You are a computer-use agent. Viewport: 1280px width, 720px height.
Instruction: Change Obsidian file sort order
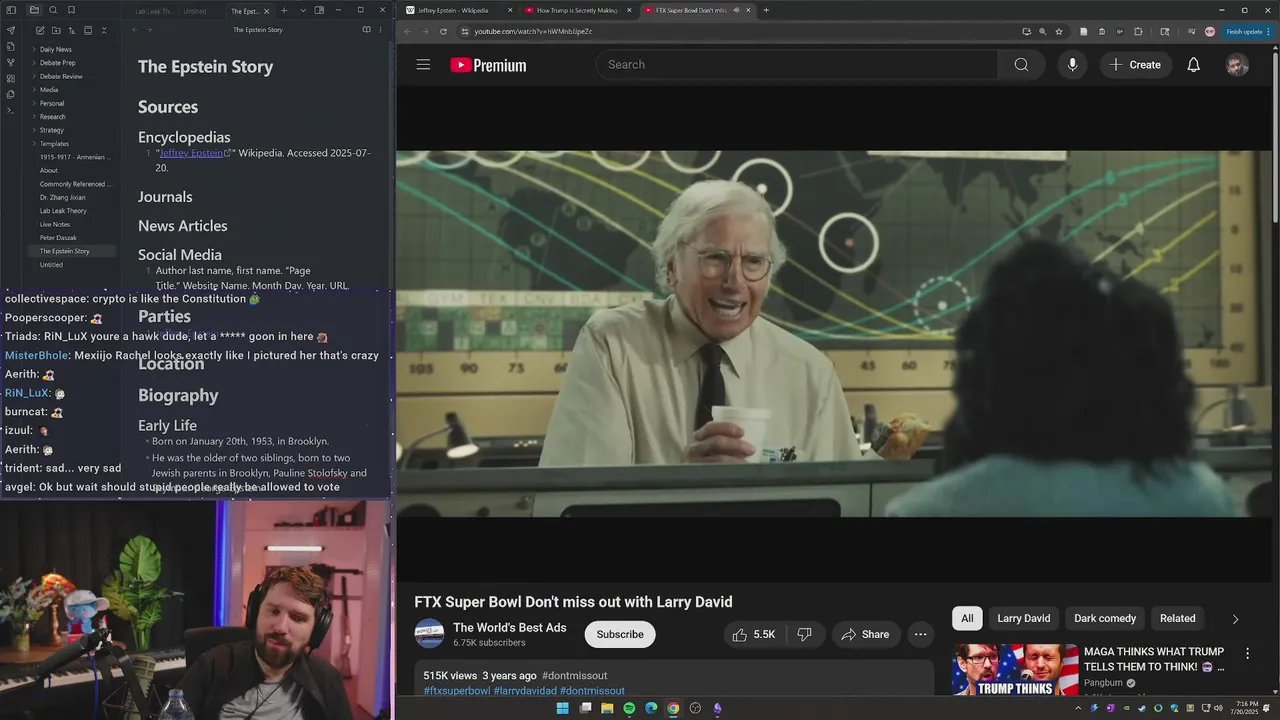pos(72,30)
